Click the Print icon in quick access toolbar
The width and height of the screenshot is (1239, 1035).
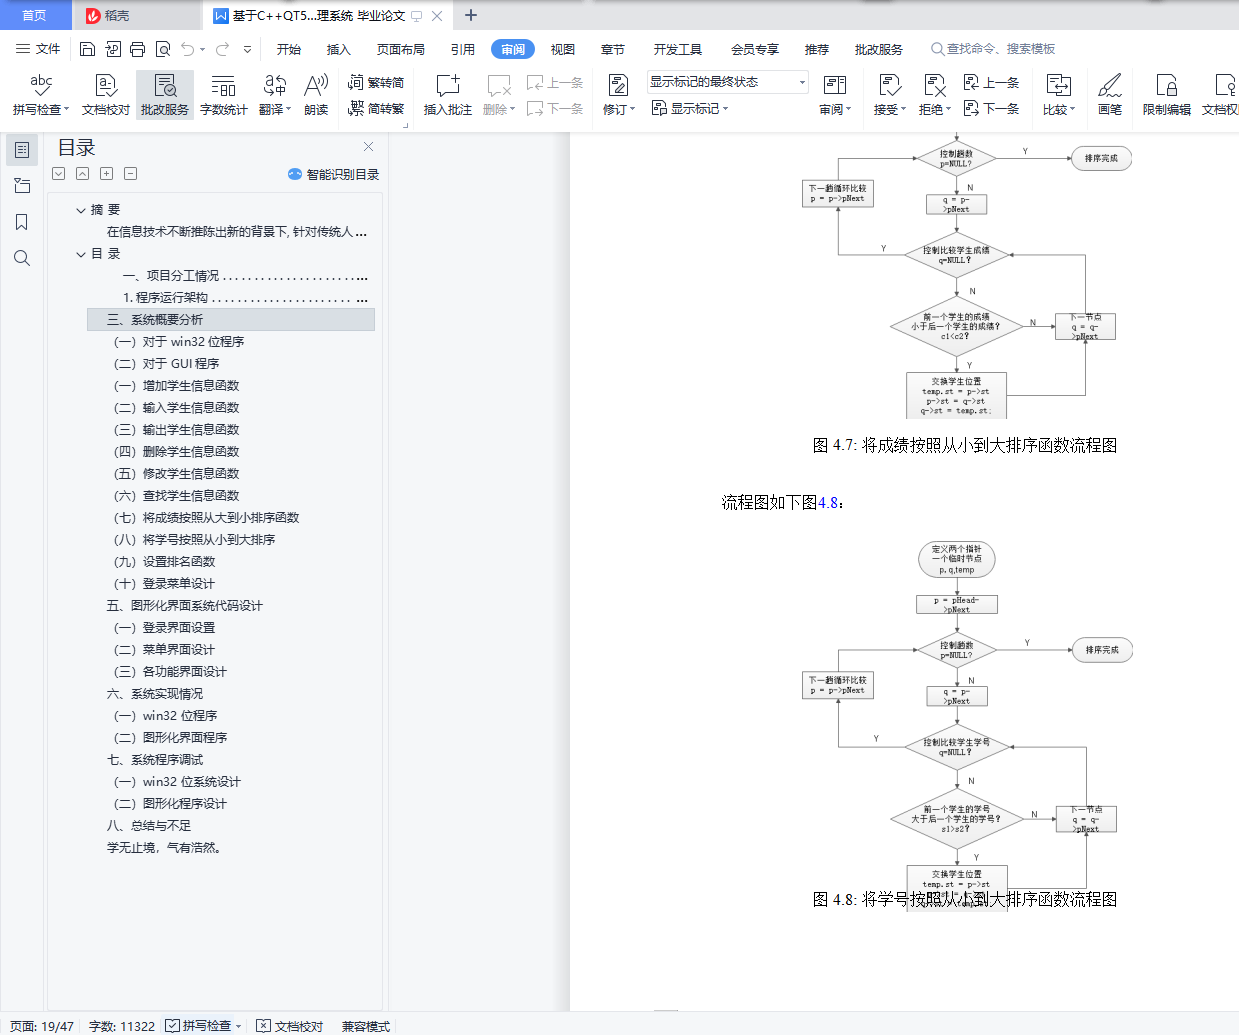(x=138, y=49)
